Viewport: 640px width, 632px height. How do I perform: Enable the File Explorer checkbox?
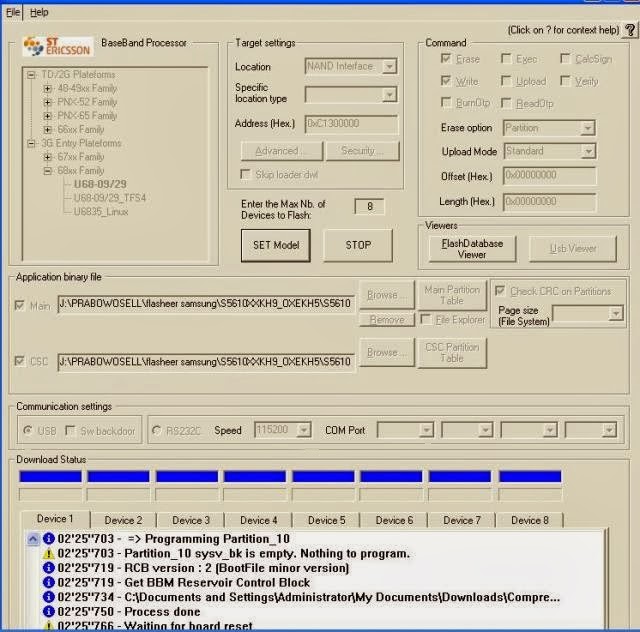pos(425,319)
